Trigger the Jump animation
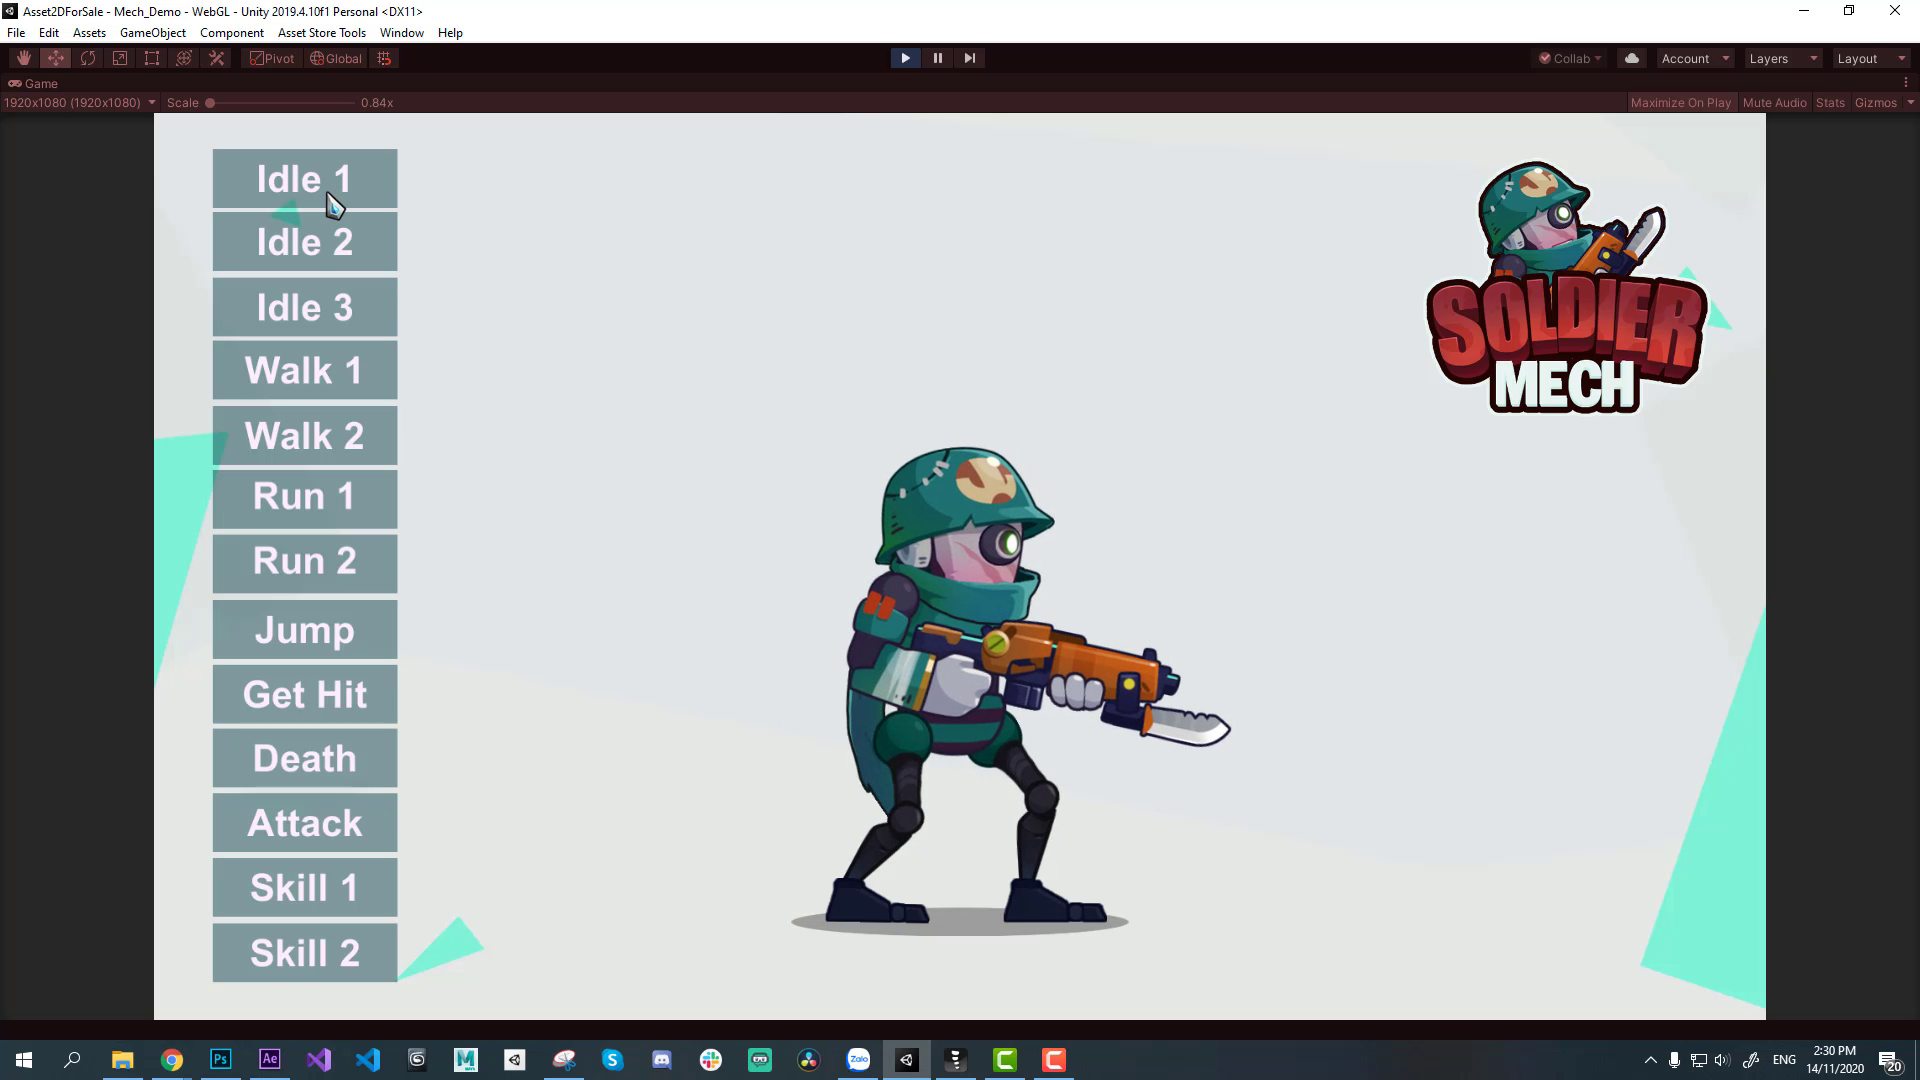 305,630
